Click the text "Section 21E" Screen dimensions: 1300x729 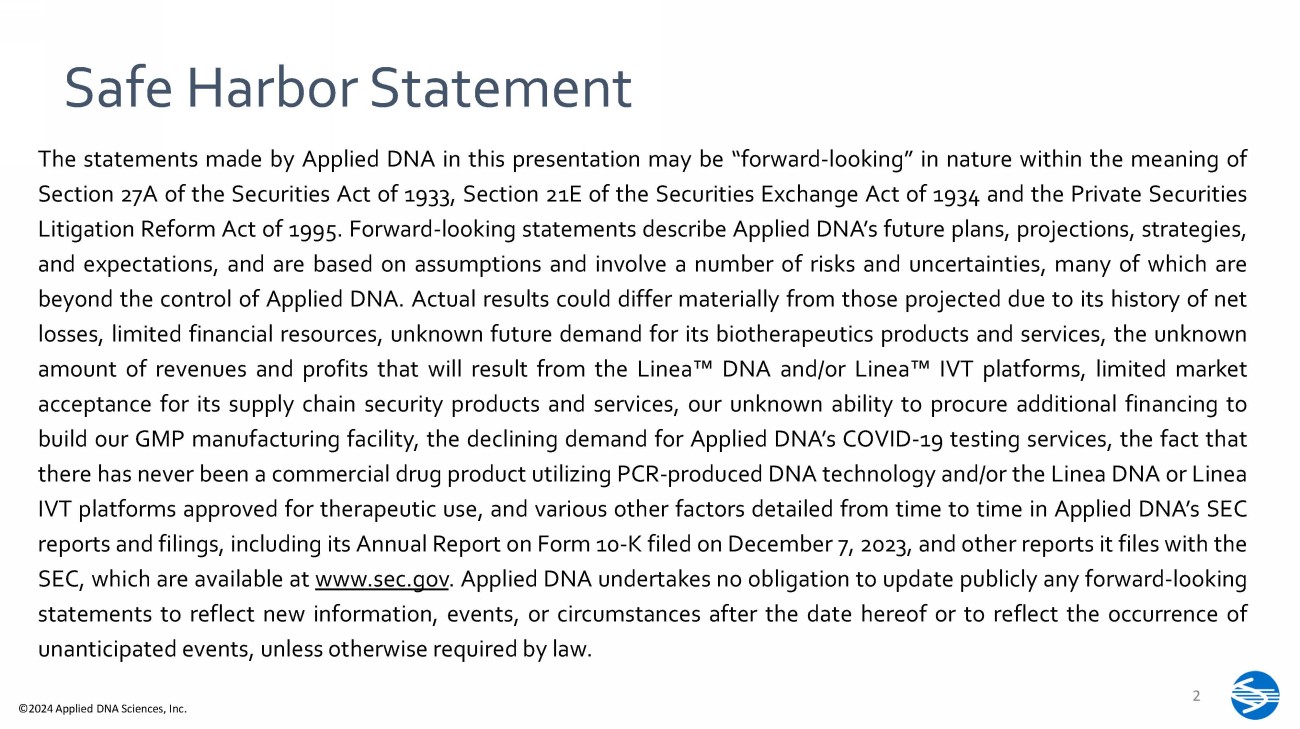pos(519,193)
